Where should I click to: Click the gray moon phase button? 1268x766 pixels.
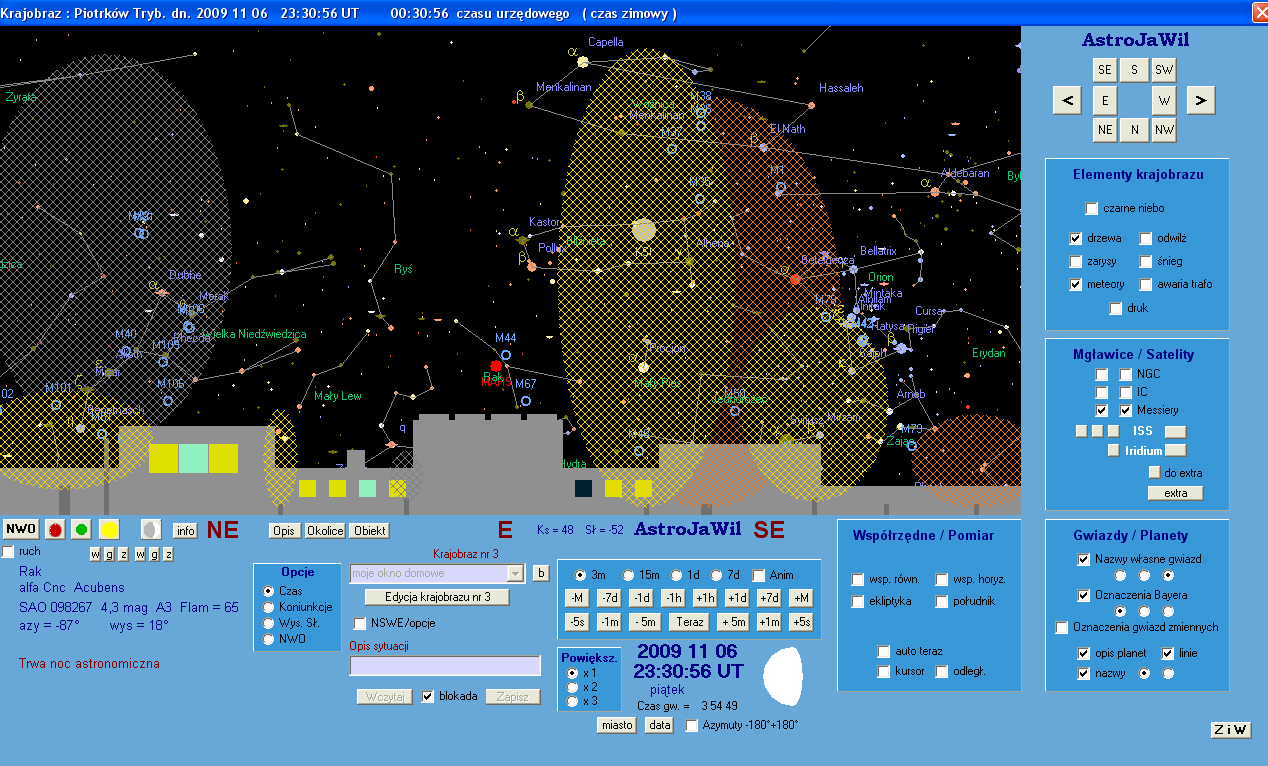(151, 529)
